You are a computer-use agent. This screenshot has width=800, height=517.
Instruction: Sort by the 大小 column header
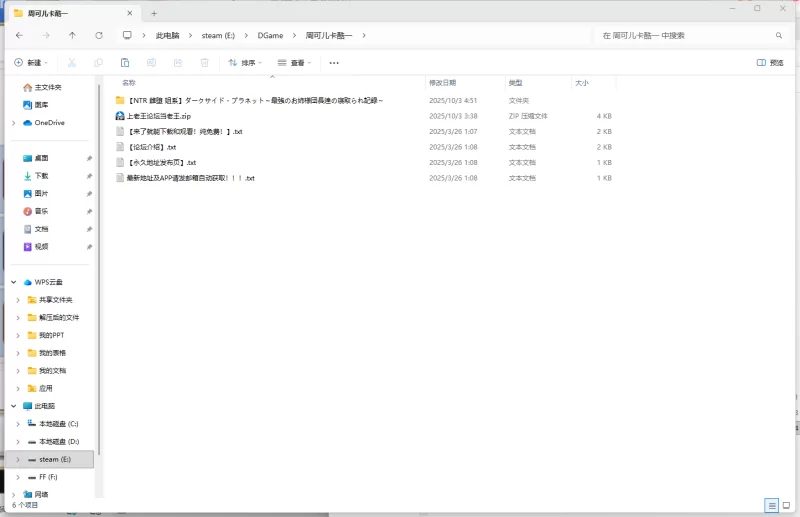tap(582, 83)
